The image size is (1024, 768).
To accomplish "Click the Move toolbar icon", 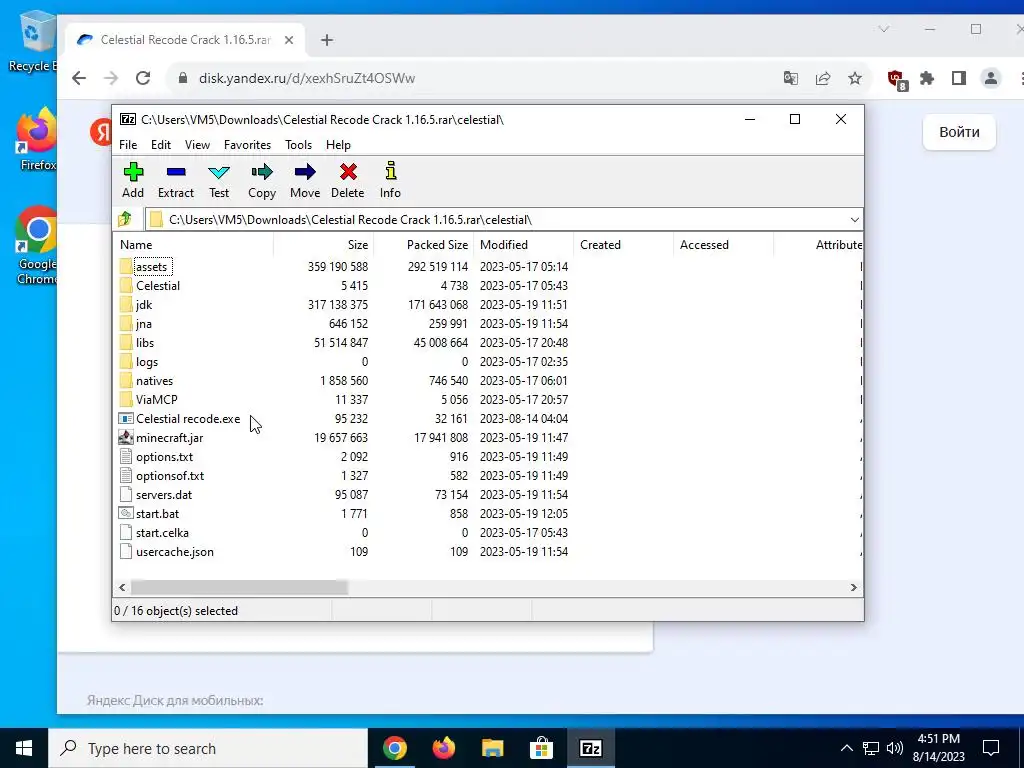I will [305, 172].
